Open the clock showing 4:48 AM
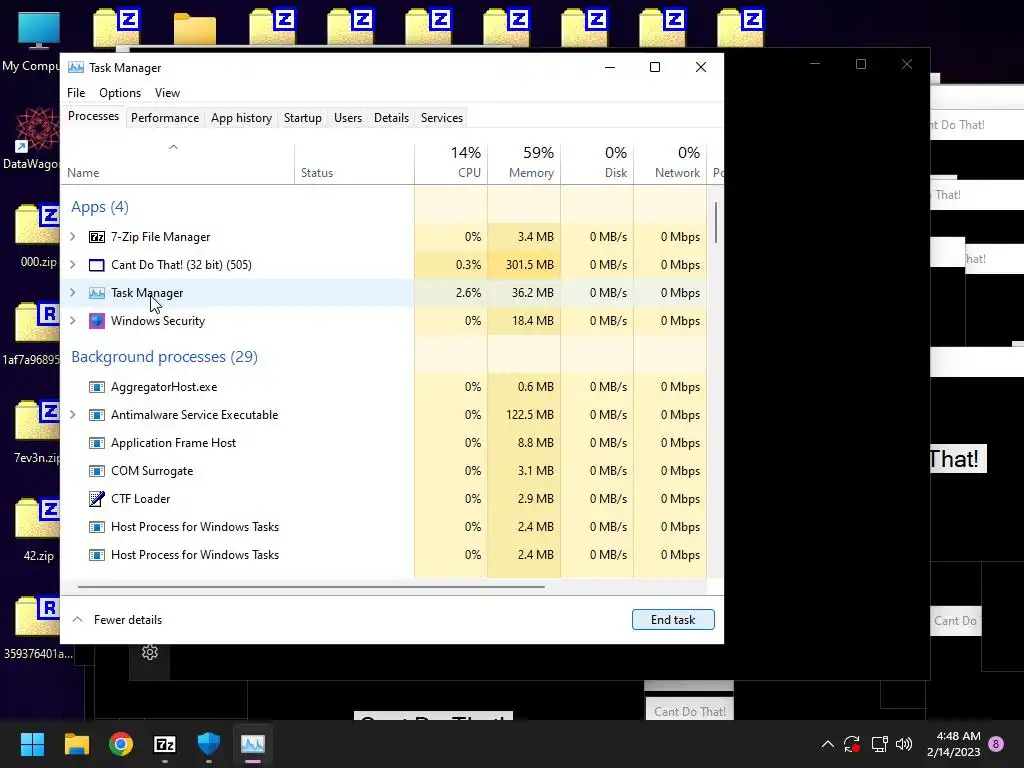The image size is (1024, 768). click(953, 744)
